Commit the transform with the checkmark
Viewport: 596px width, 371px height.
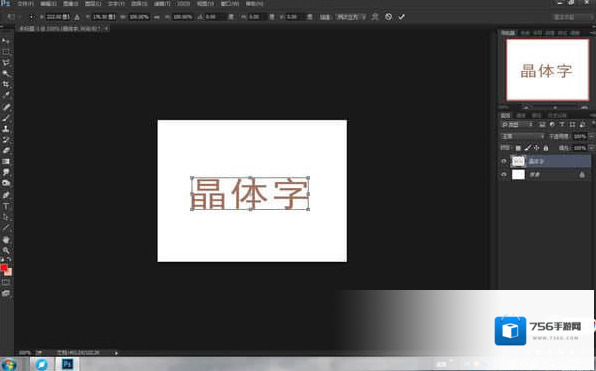tap(401, 17)
